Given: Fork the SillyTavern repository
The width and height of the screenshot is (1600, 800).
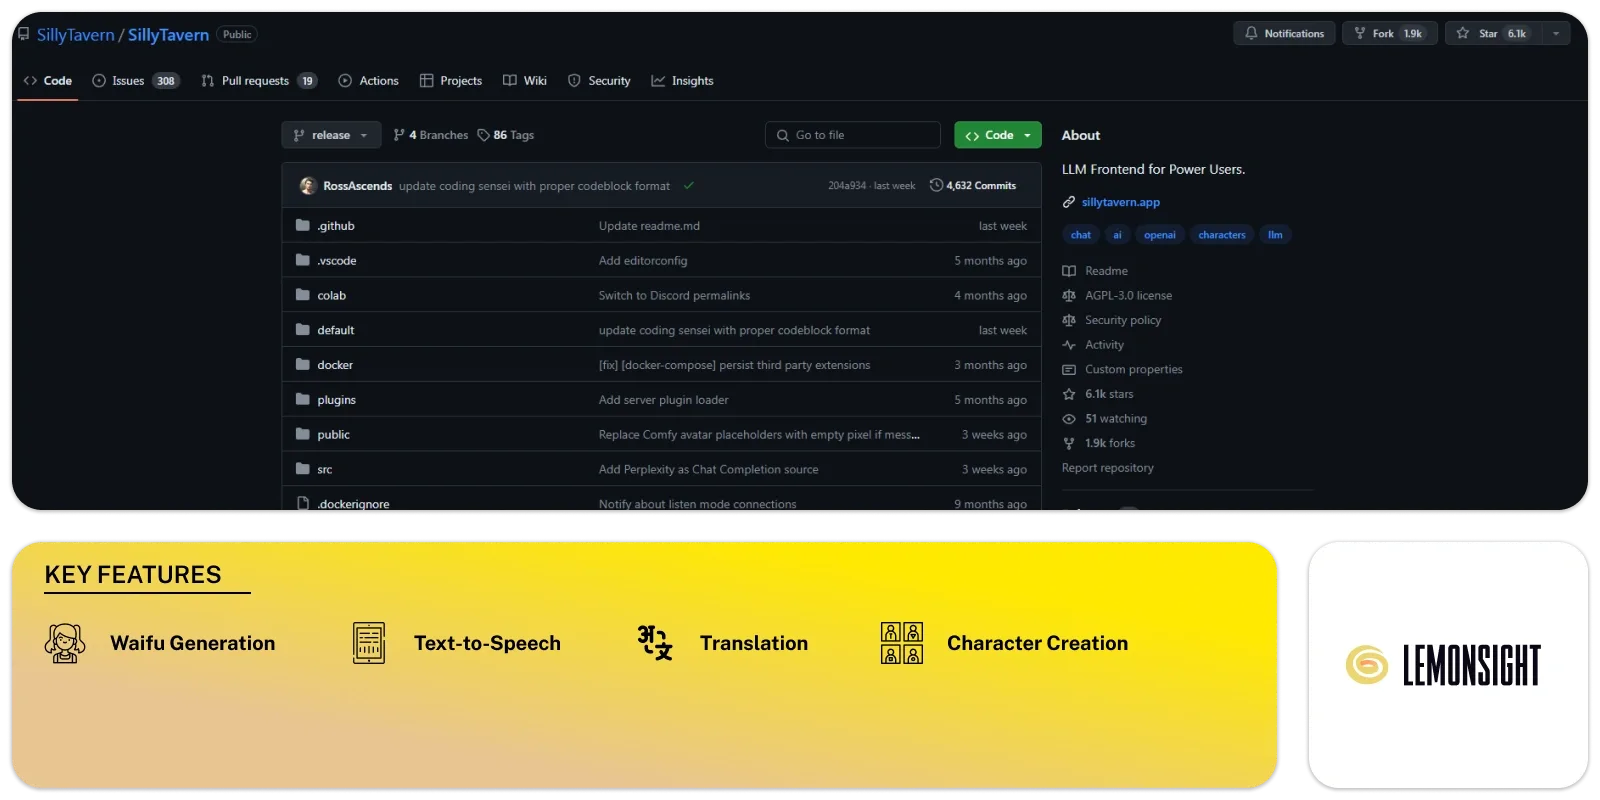Looking at the screenshot, I should (1389, 33).
